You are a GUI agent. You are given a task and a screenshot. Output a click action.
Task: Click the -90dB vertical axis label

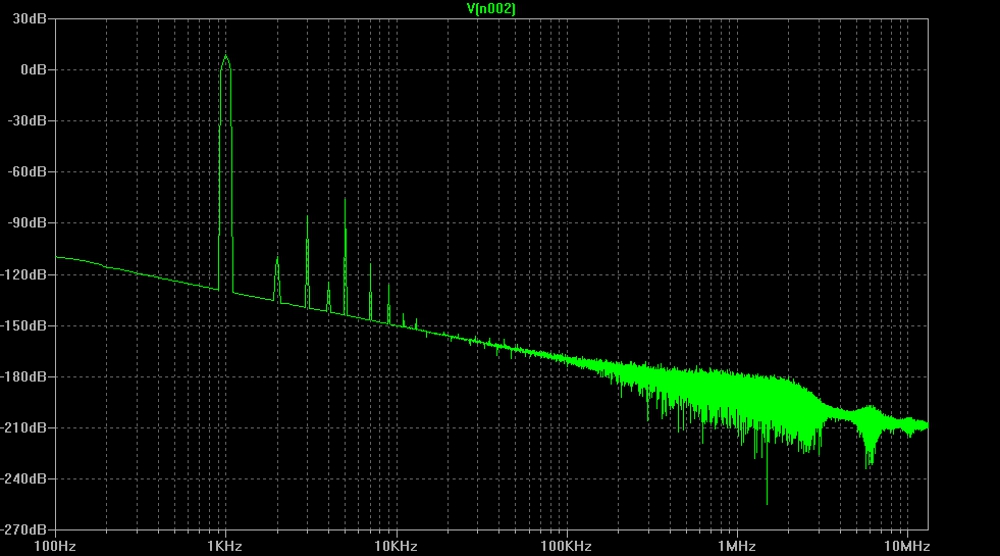click(x=31, y=223)
